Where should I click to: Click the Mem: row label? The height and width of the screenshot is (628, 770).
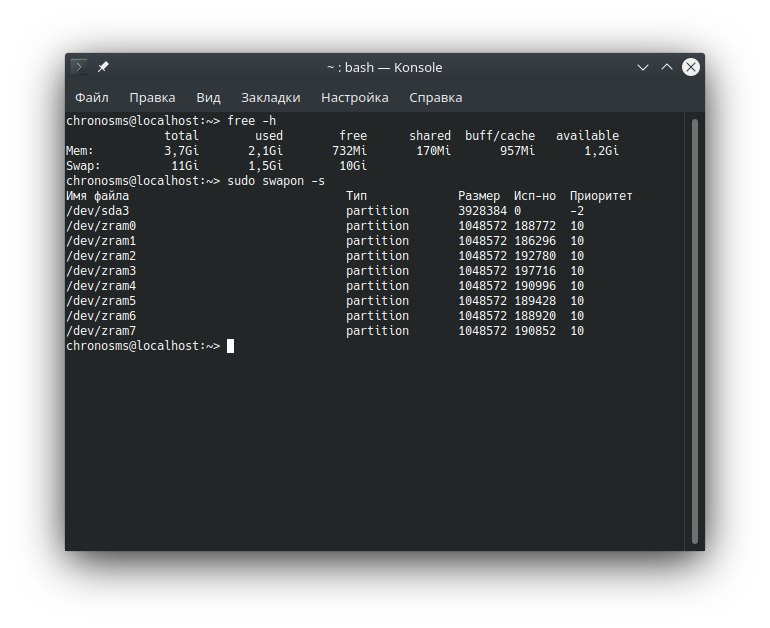(x=80, y=151)
